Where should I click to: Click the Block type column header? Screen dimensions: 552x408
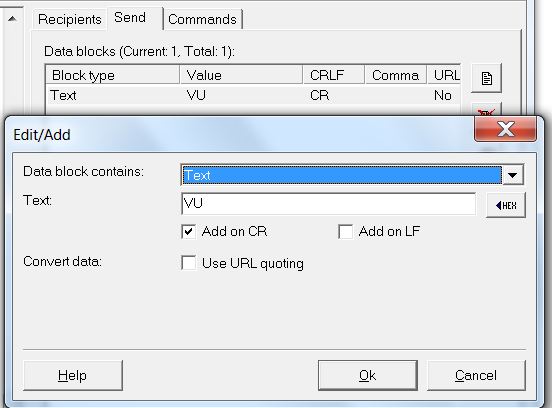click(x=113, y=75)
